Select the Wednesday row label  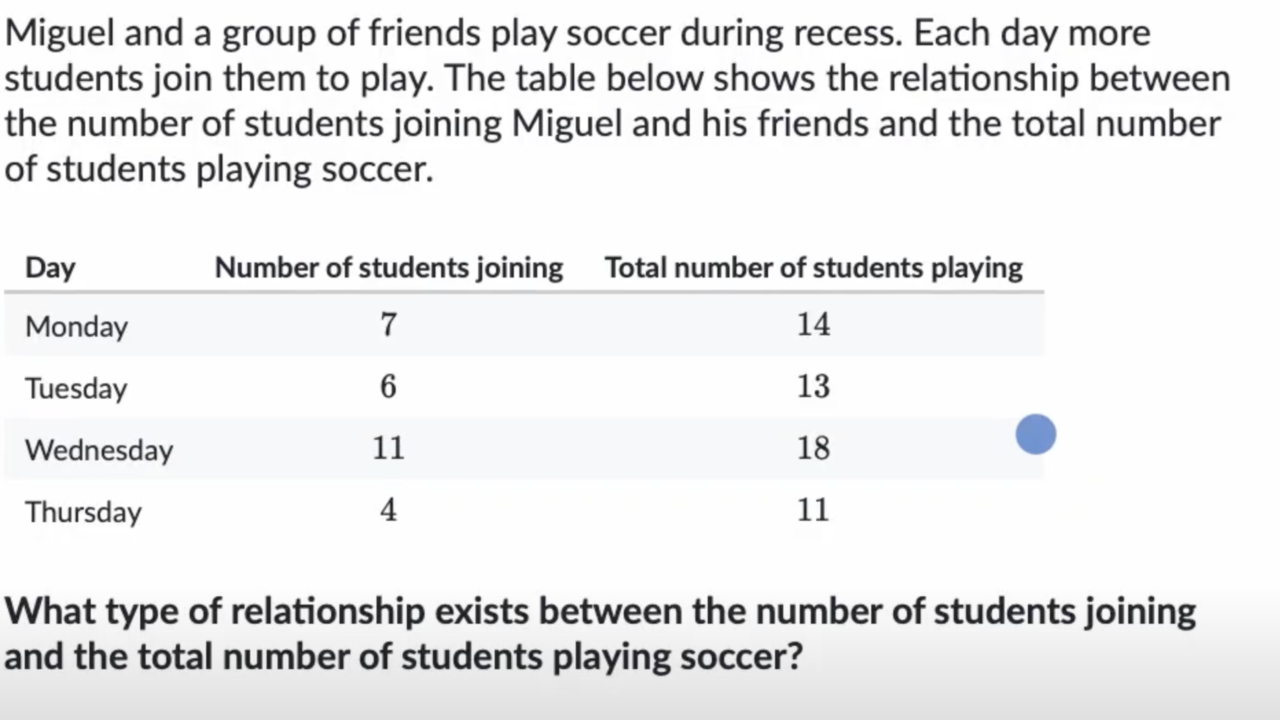pyautogui.click(x=99, y=450)
